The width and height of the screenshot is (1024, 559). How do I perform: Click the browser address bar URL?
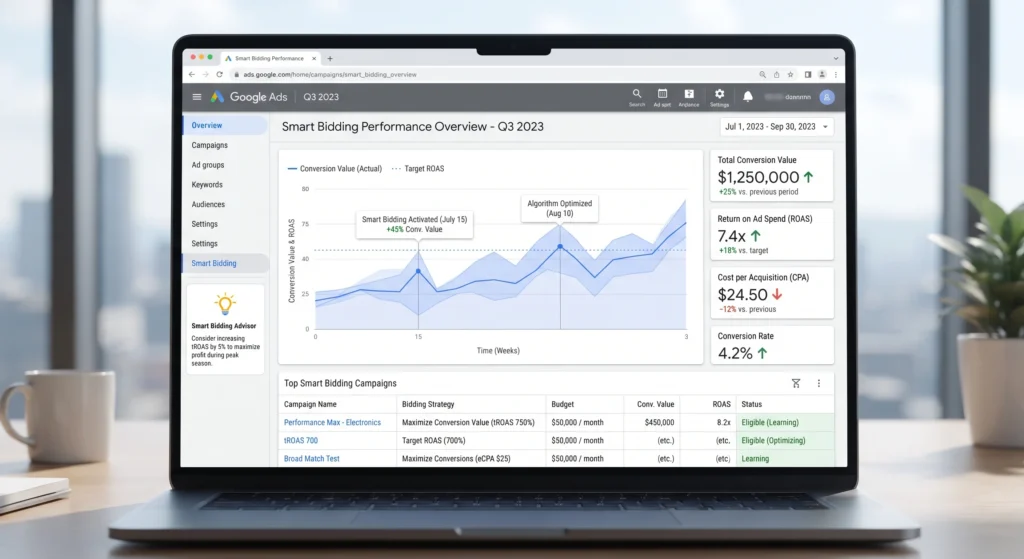point(330,74)
